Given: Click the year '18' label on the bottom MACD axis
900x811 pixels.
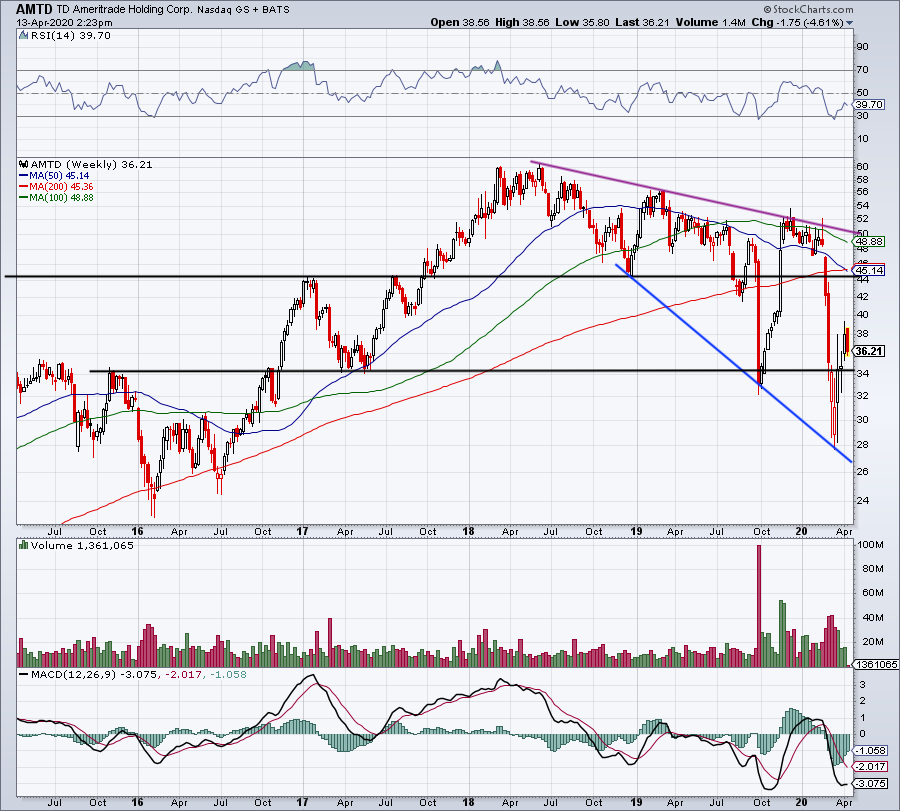Looking at the screenshot, I should (468, 802).
